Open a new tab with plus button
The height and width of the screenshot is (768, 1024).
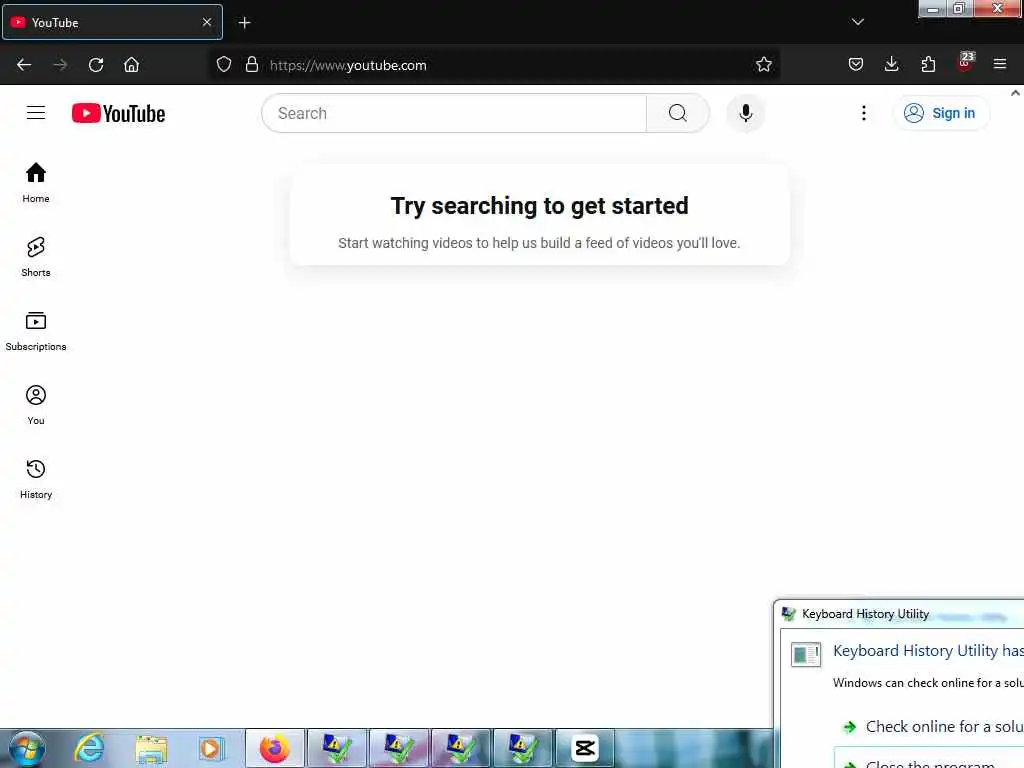244,23
